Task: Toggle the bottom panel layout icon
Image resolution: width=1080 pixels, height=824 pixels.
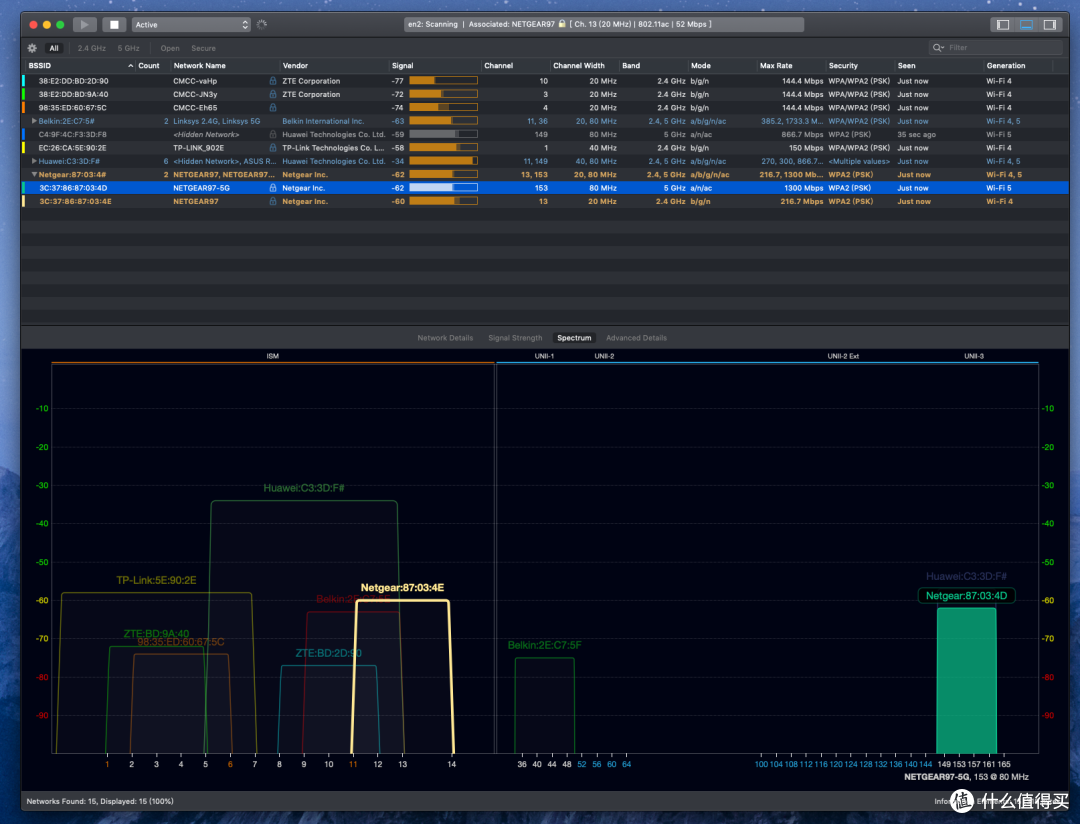Action: coord(1026,24)
